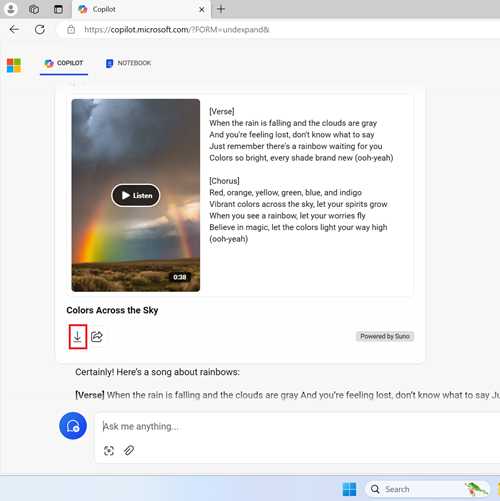
Task: Download the Colors Across the Sky song
Action: click(x=77, y=337)
